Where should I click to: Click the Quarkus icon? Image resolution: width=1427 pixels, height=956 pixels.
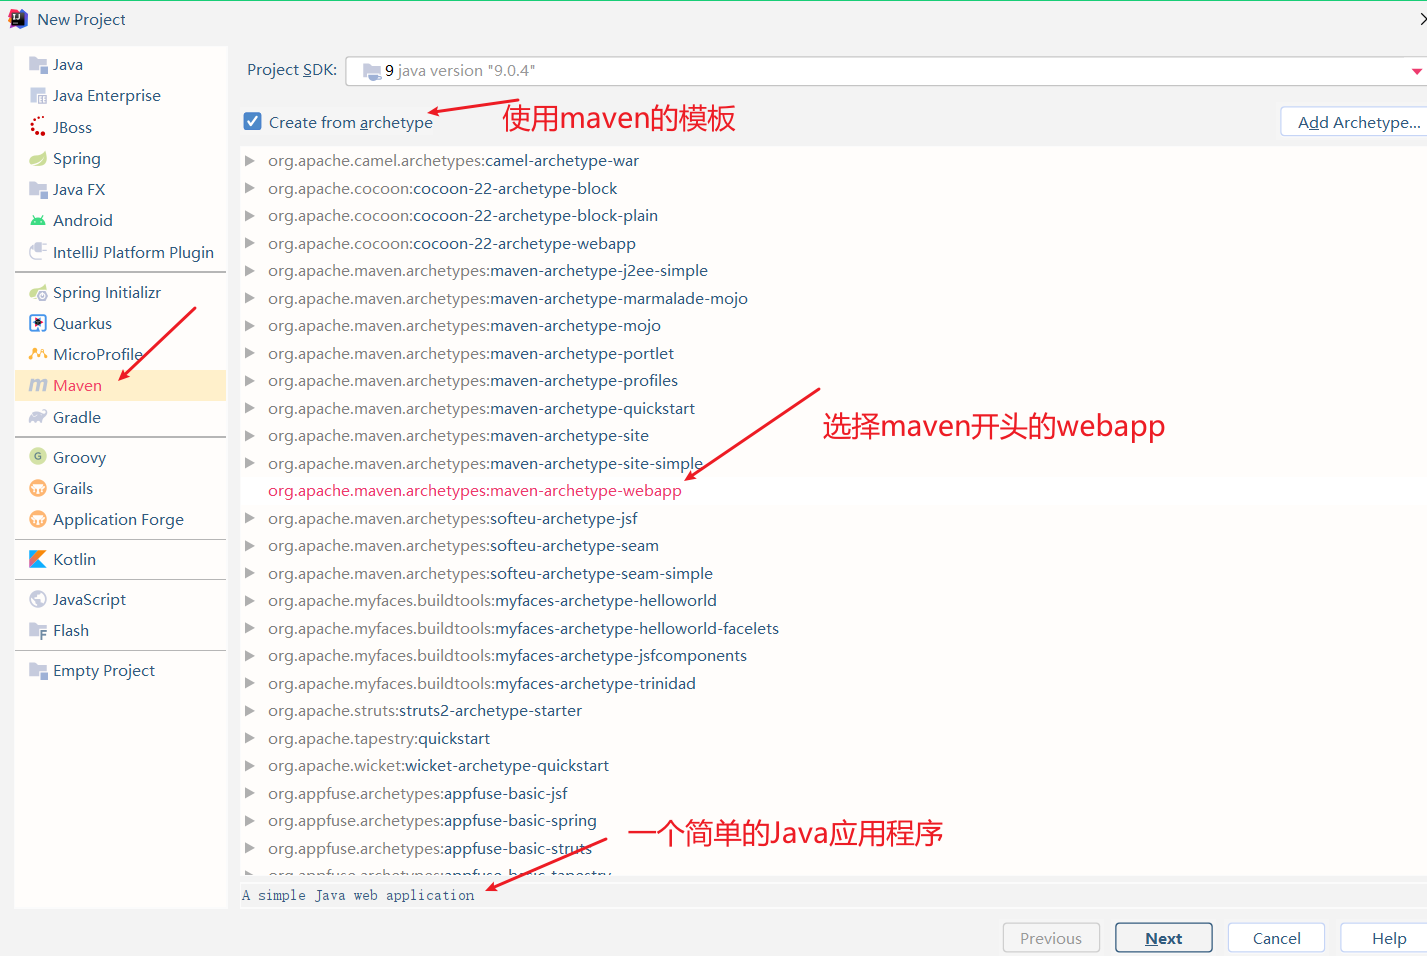pyautogui.click(x=38, y=323)
